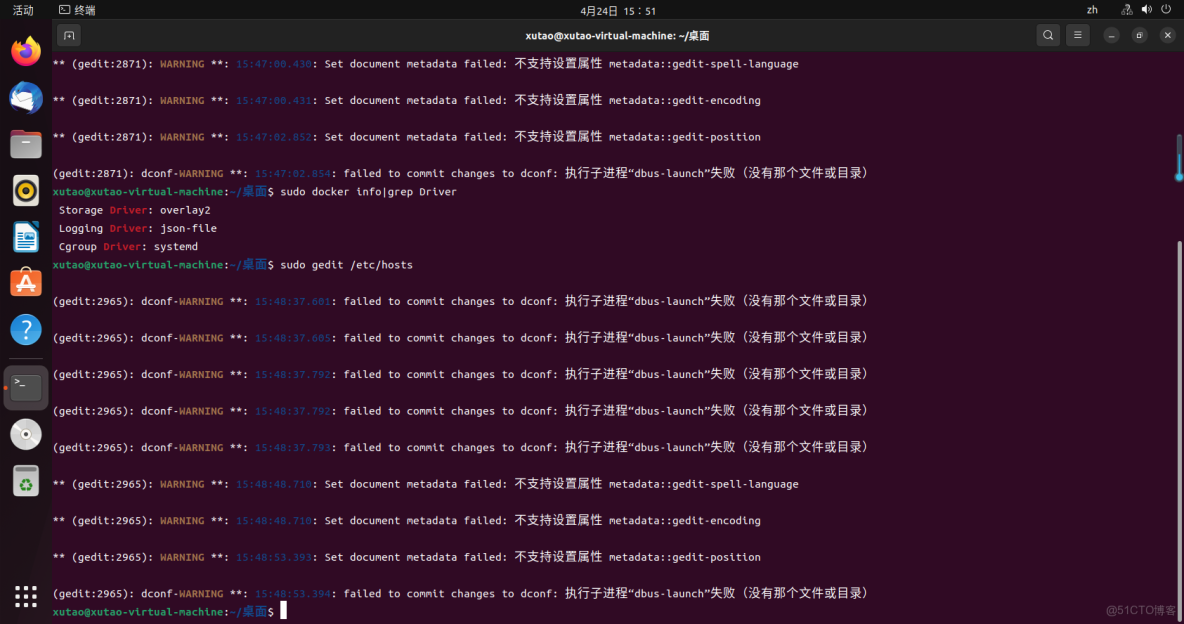Open the date and time calendar panel
Viewport: 1184px width, 624px height.
(x=618, y=11)
